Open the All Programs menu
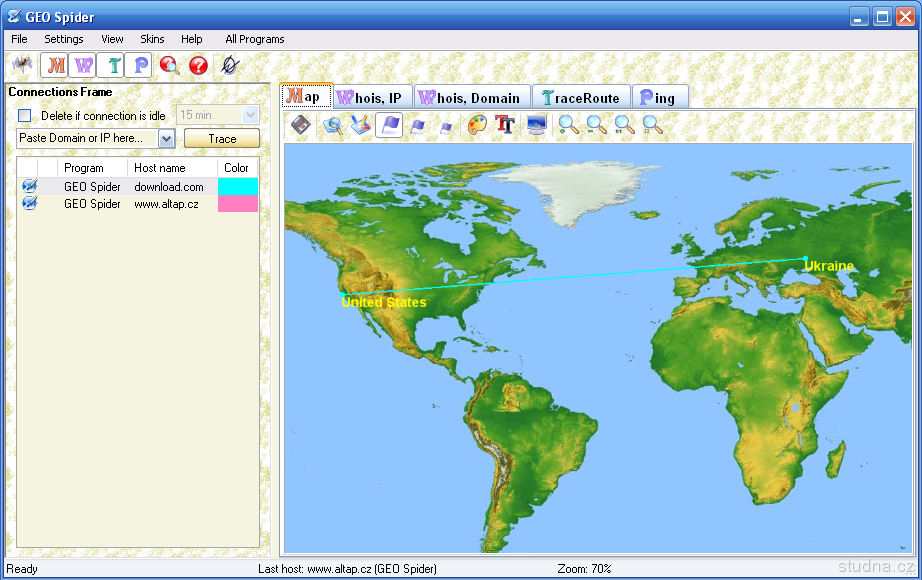 click(x=254, y=39)
